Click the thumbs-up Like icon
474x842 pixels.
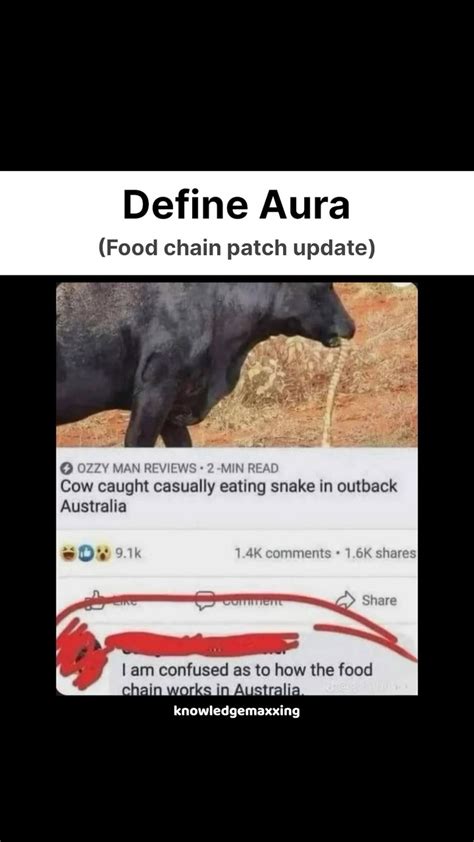point(97,600)
